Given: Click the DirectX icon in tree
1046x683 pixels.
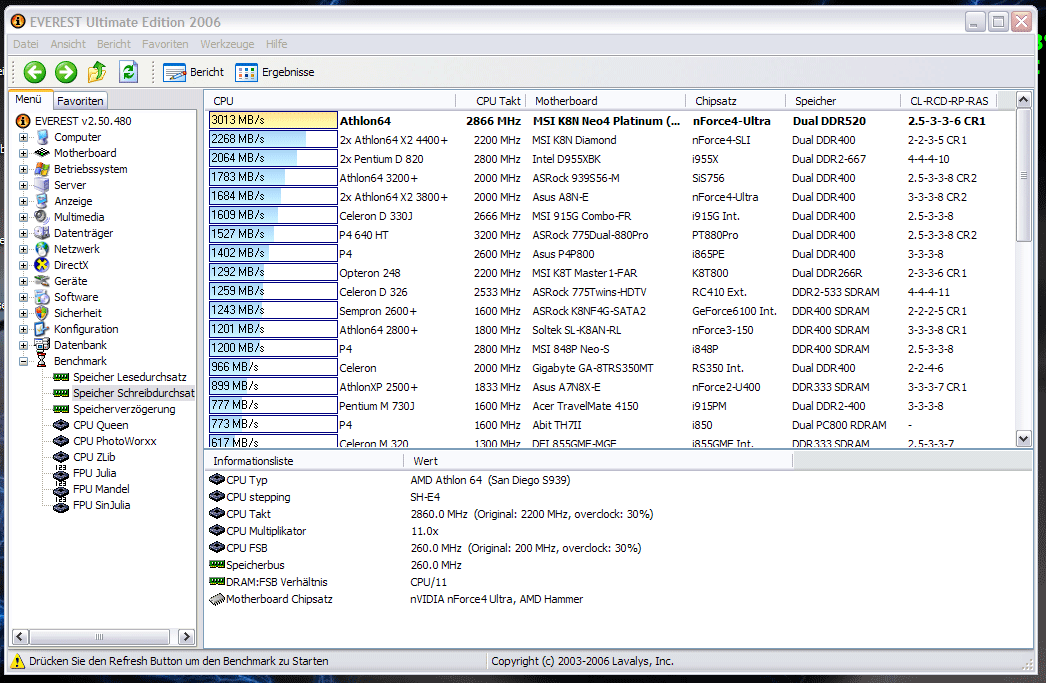Looking at the screenshot, I should click(x=42, y=265).
